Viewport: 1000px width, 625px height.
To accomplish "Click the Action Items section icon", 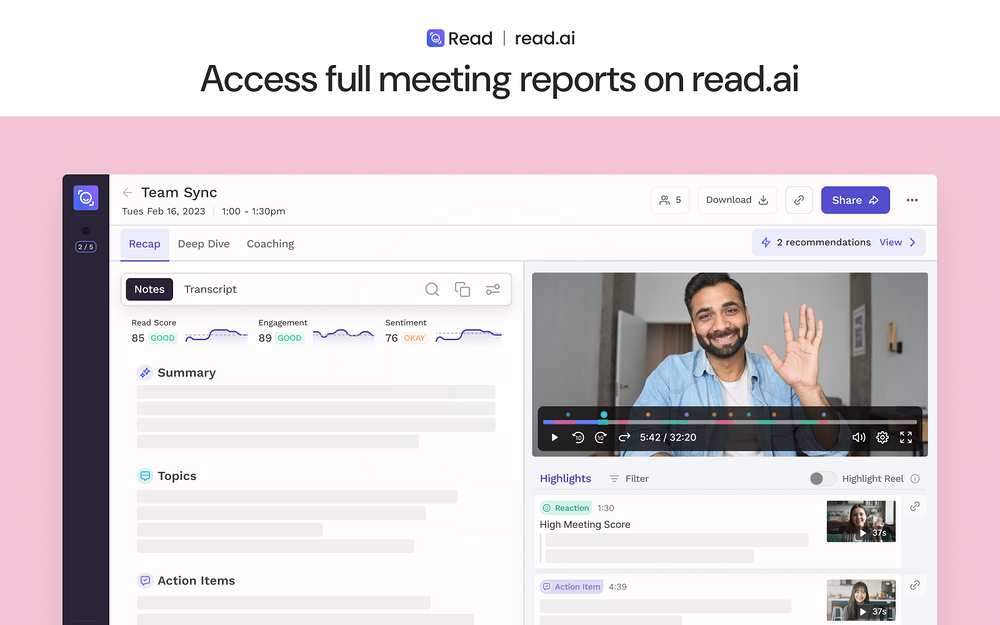I will (x=145, y=580).
